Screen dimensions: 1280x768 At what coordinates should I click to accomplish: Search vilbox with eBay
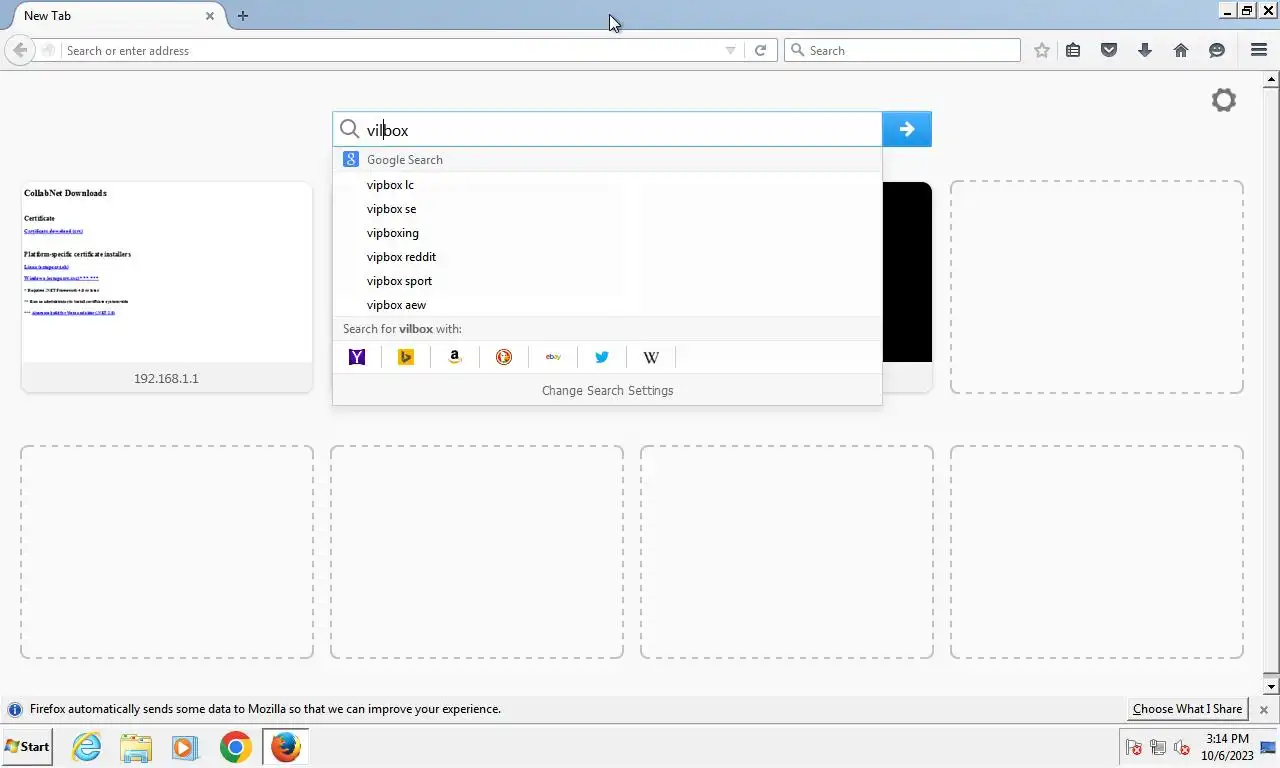[x=553, y=357]
